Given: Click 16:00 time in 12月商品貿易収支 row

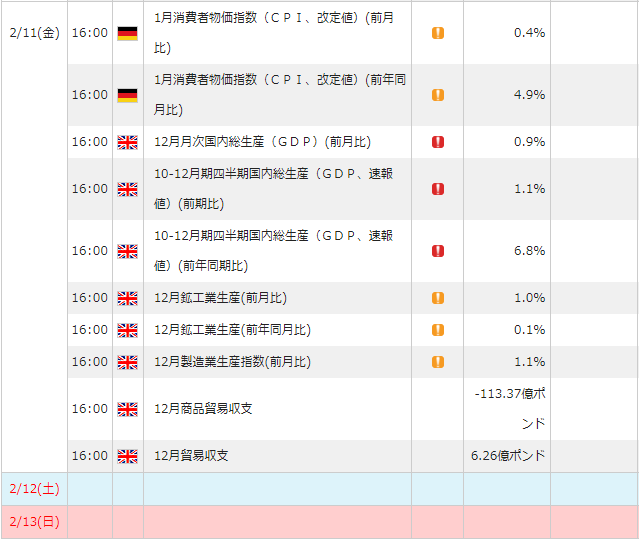Looking at the screenshot, I should pos(90,409).
